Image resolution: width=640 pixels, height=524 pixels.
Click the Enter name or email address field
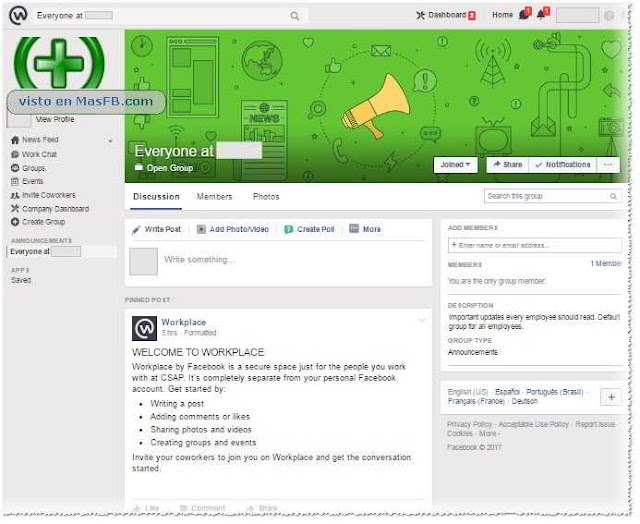tap(535, 245)
